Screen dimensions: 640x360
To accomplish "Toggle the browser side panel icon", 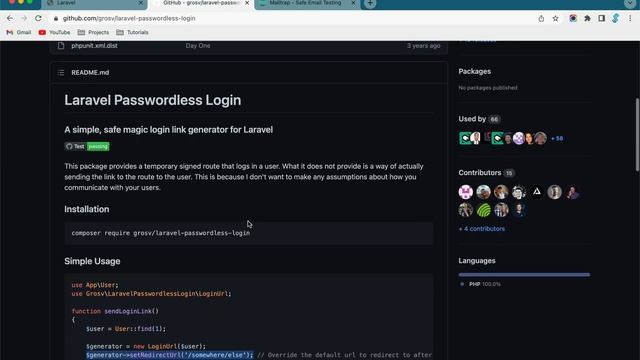I will 602,18.
